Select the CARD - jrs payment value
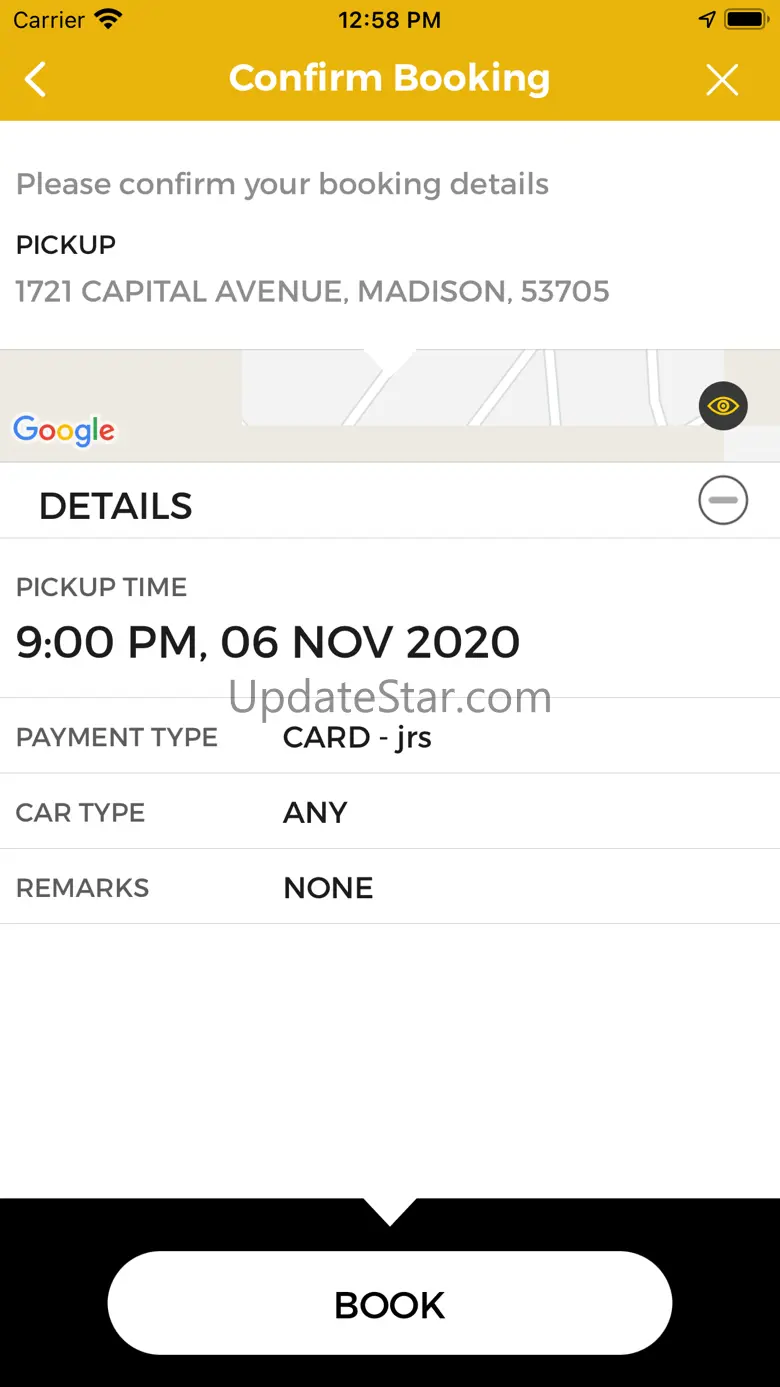780x1387 pixels. pos(357,737)
